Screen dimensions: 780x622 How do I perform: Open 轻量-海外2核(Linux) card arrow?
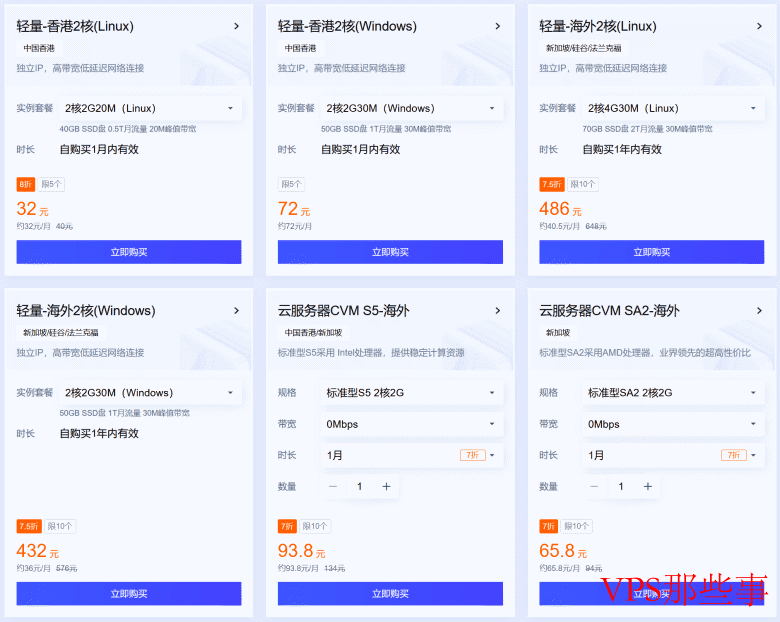coord(759,26)
